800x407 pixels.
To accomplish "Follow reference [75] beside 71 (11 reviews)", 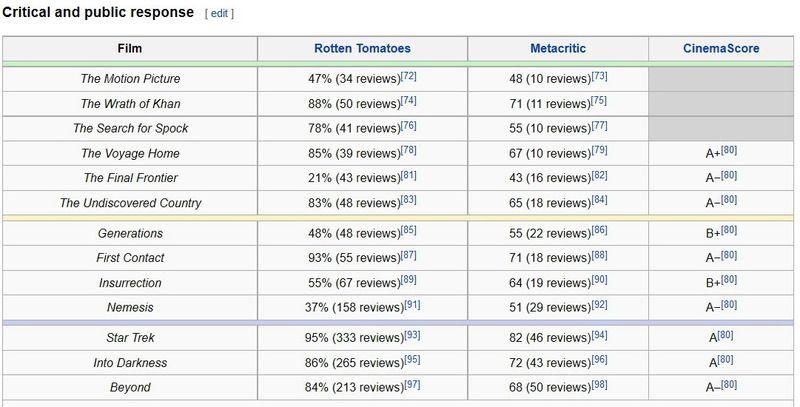I will (599, 101).
